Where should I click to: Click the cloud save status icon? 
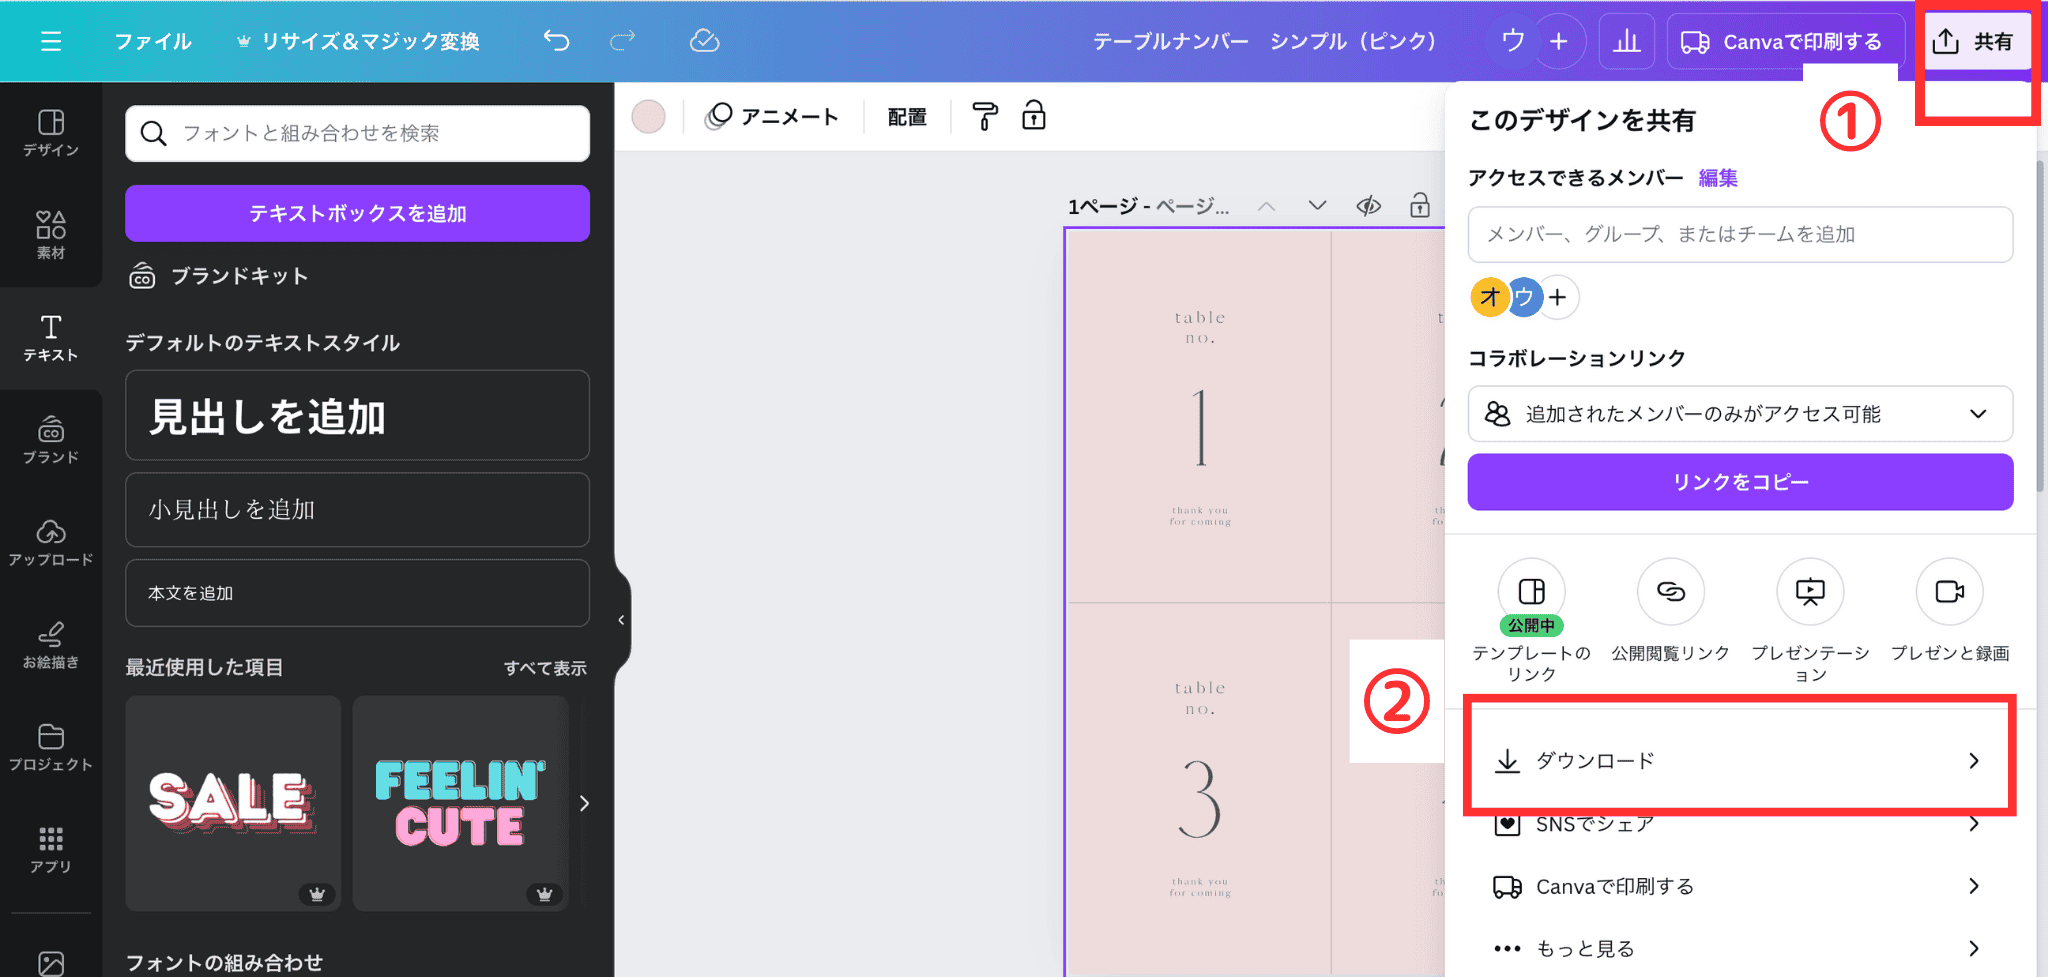pyautogui.click(x=704, y=41)
